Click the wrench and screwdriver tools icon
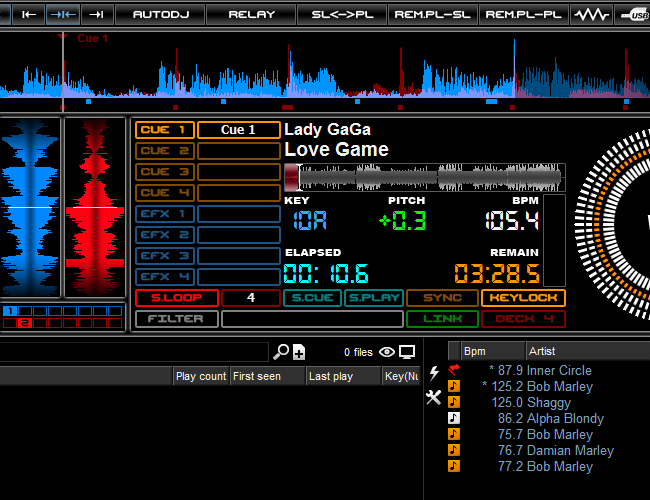 (434, 398)
